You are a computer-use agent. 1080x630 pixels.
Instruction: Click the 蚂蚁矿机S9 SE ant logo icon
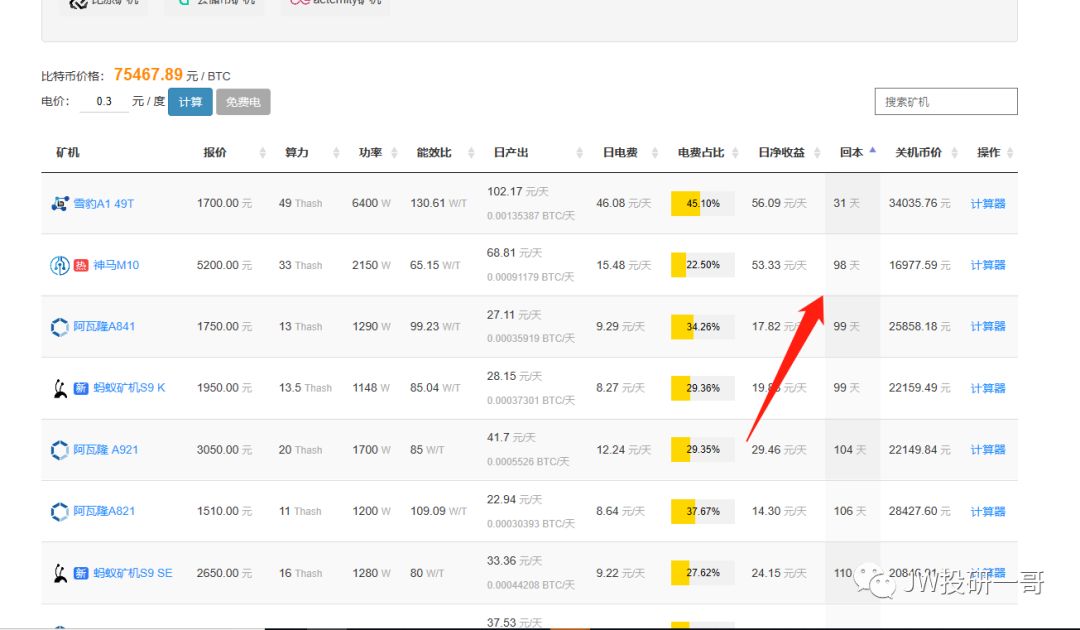[x=60, y=573]
